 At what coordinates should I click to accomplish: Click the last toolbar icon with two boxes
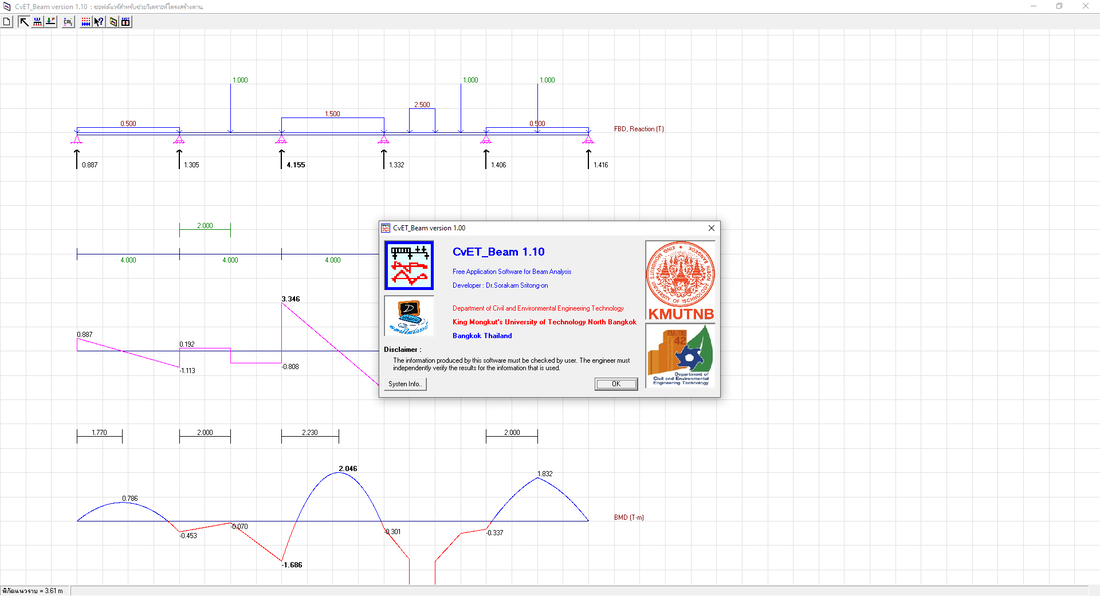pyautogui.click(x=126, y=22)
